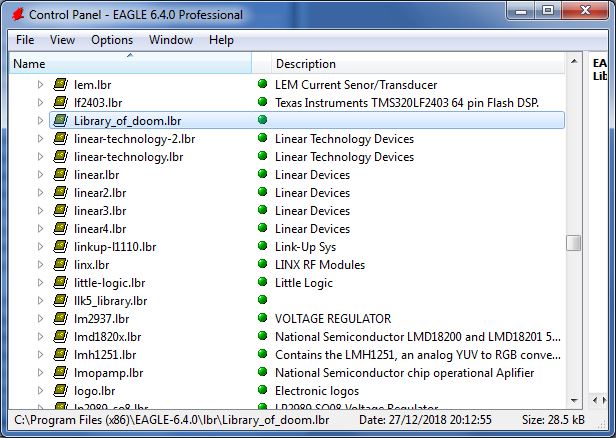Click the linkup-l1110.lbr book icon
The image size is (616, 438).
[x=60, y=246]
